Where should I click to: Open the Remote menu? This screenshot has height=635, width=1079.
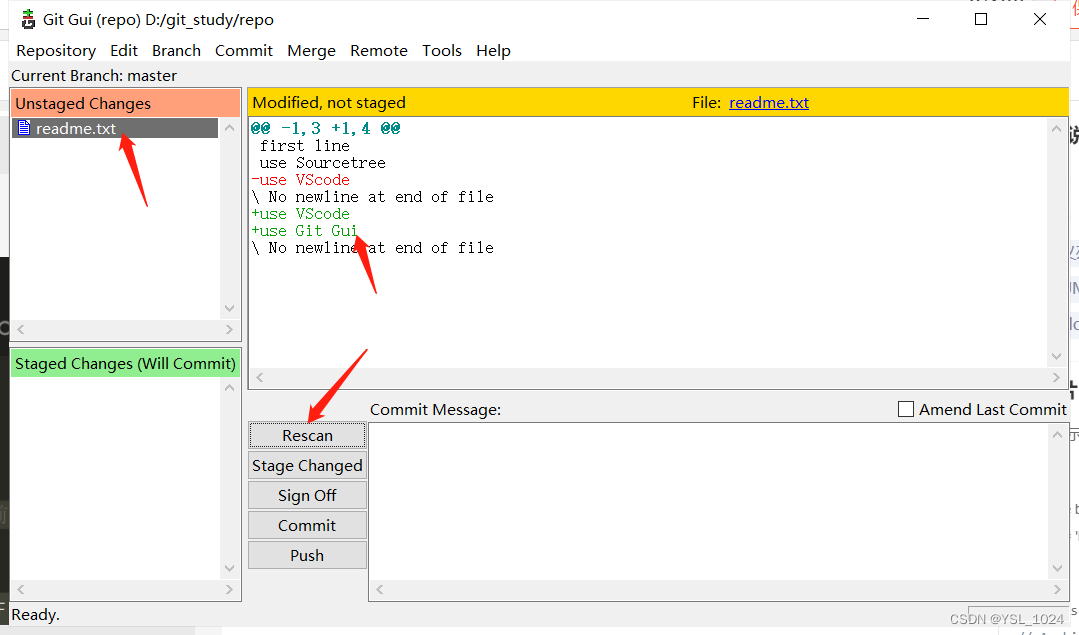coord(378,51)
